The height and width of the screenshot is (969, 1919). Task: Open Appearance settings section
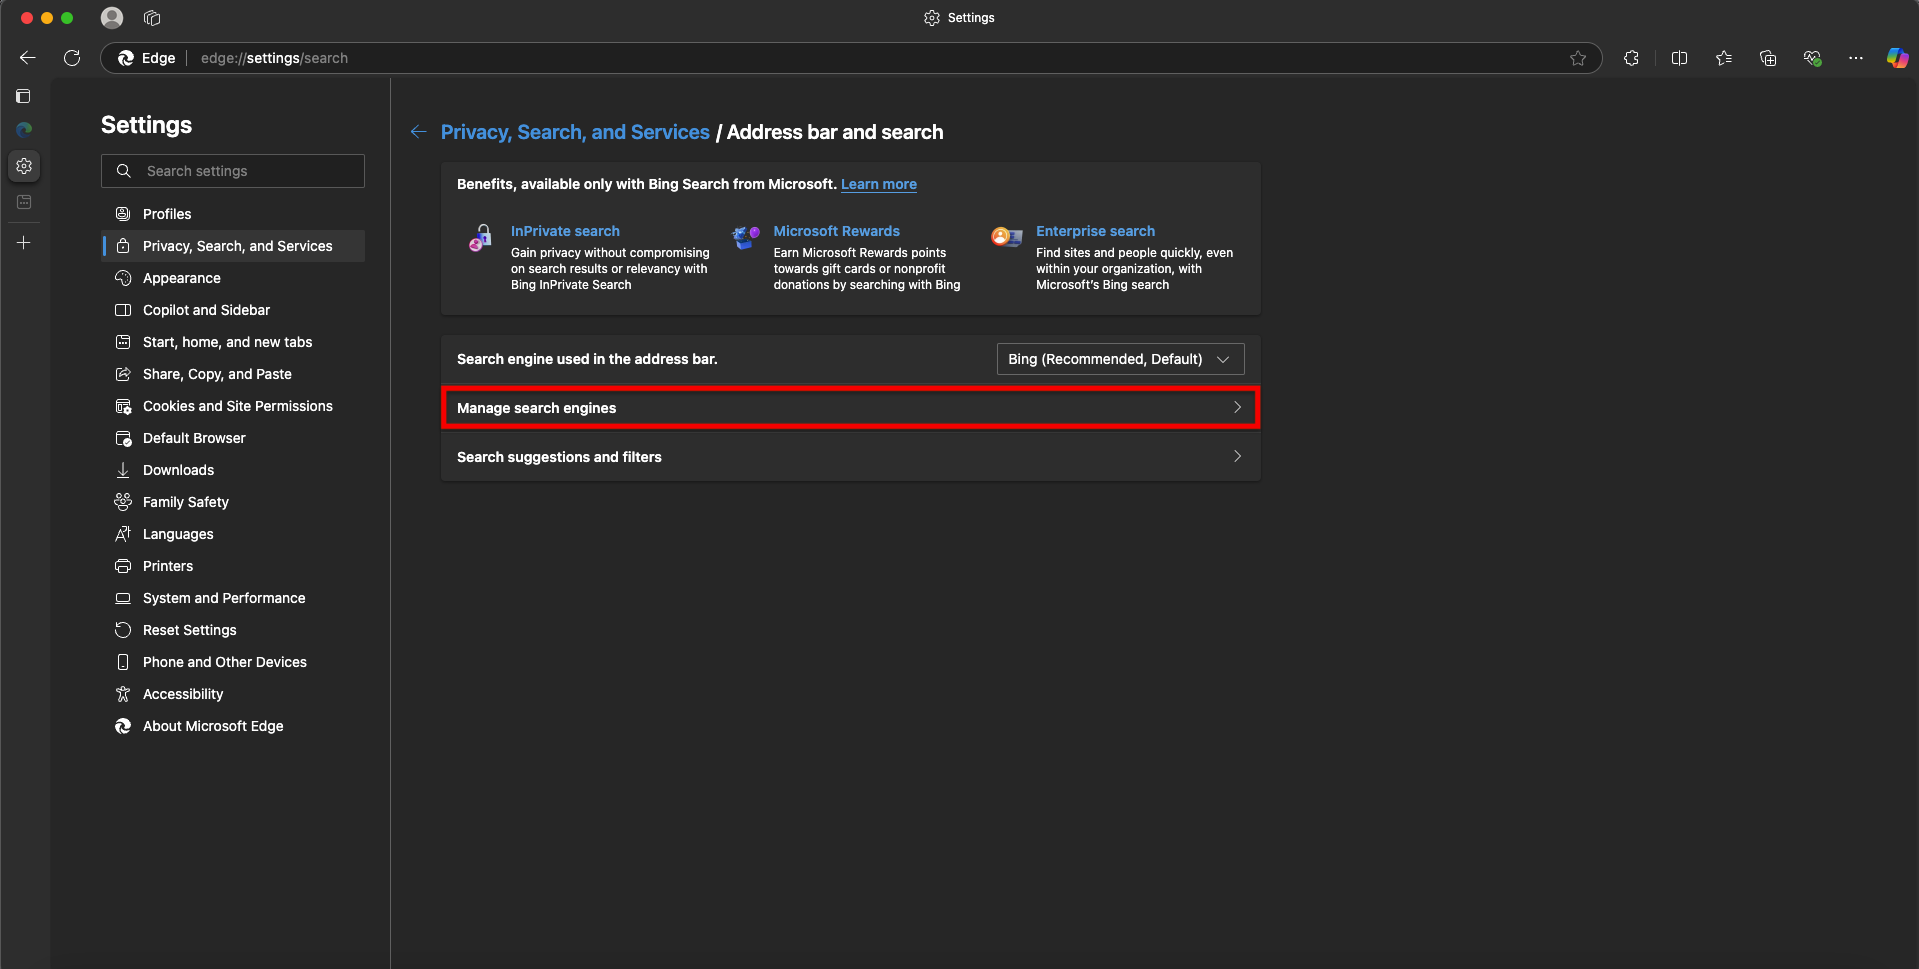coord(233,278)
